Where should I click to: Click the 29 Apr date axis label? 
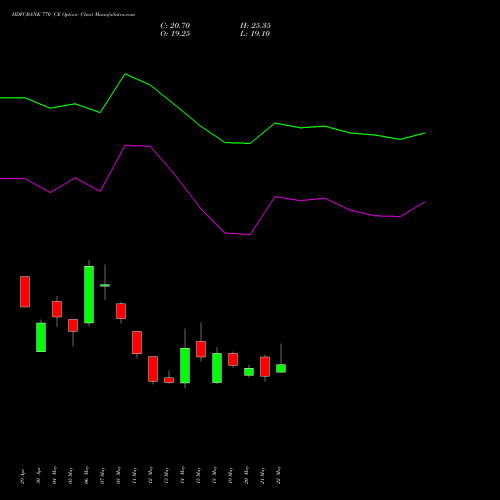click(22, 476)
